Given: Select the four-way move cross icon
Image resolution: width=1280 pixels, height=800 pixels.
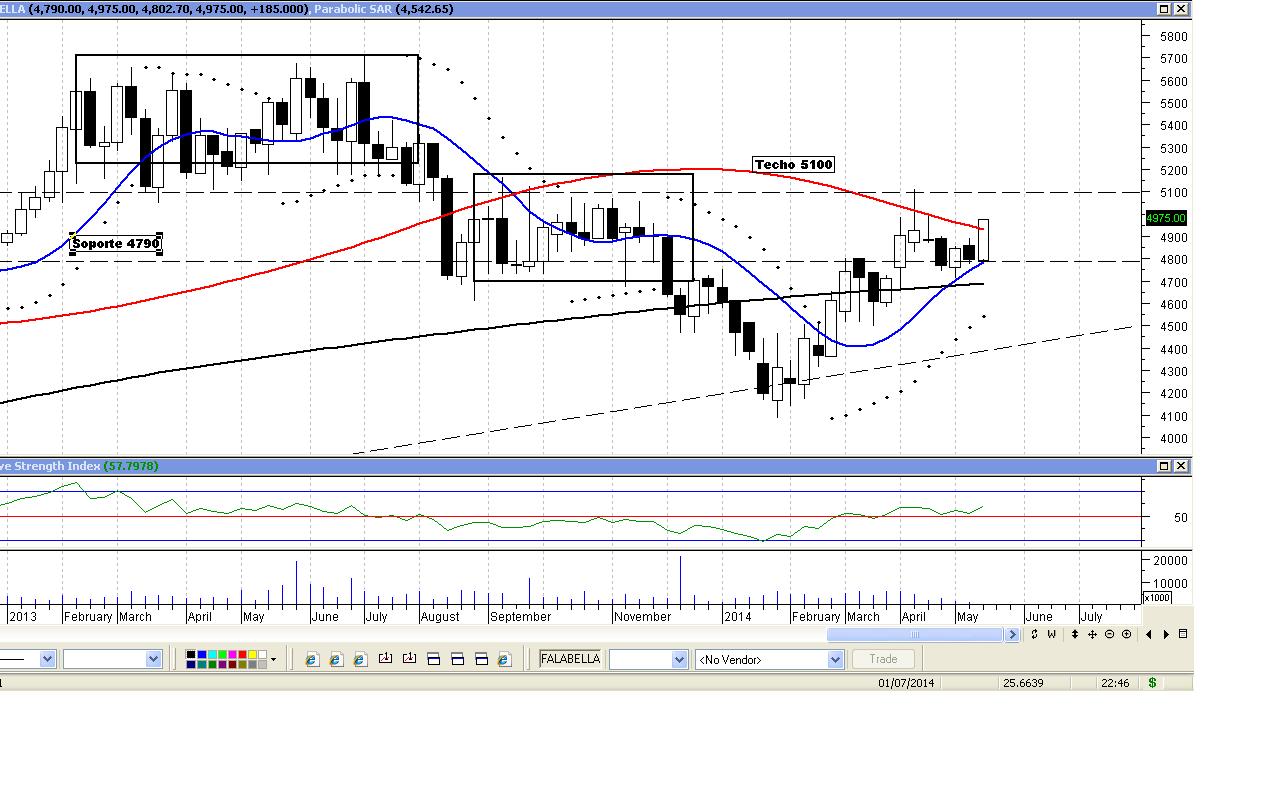Looking at the screenshot, I should (x=1093, y=634).
